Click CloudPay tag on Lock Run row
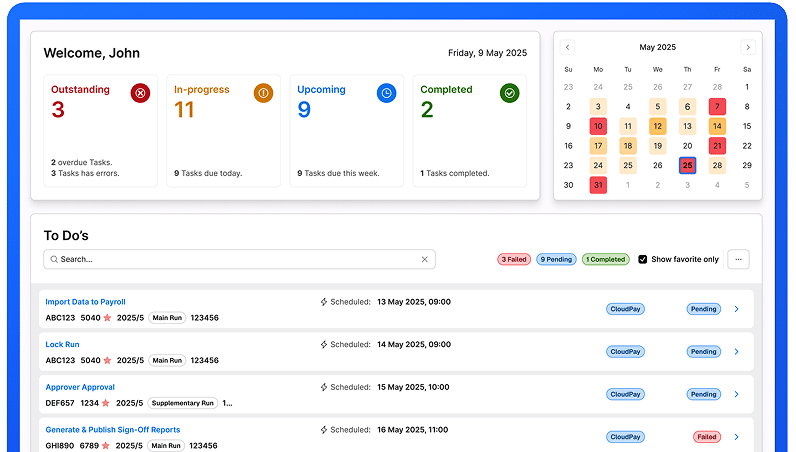796x452 pixels. tap(625, 352)
